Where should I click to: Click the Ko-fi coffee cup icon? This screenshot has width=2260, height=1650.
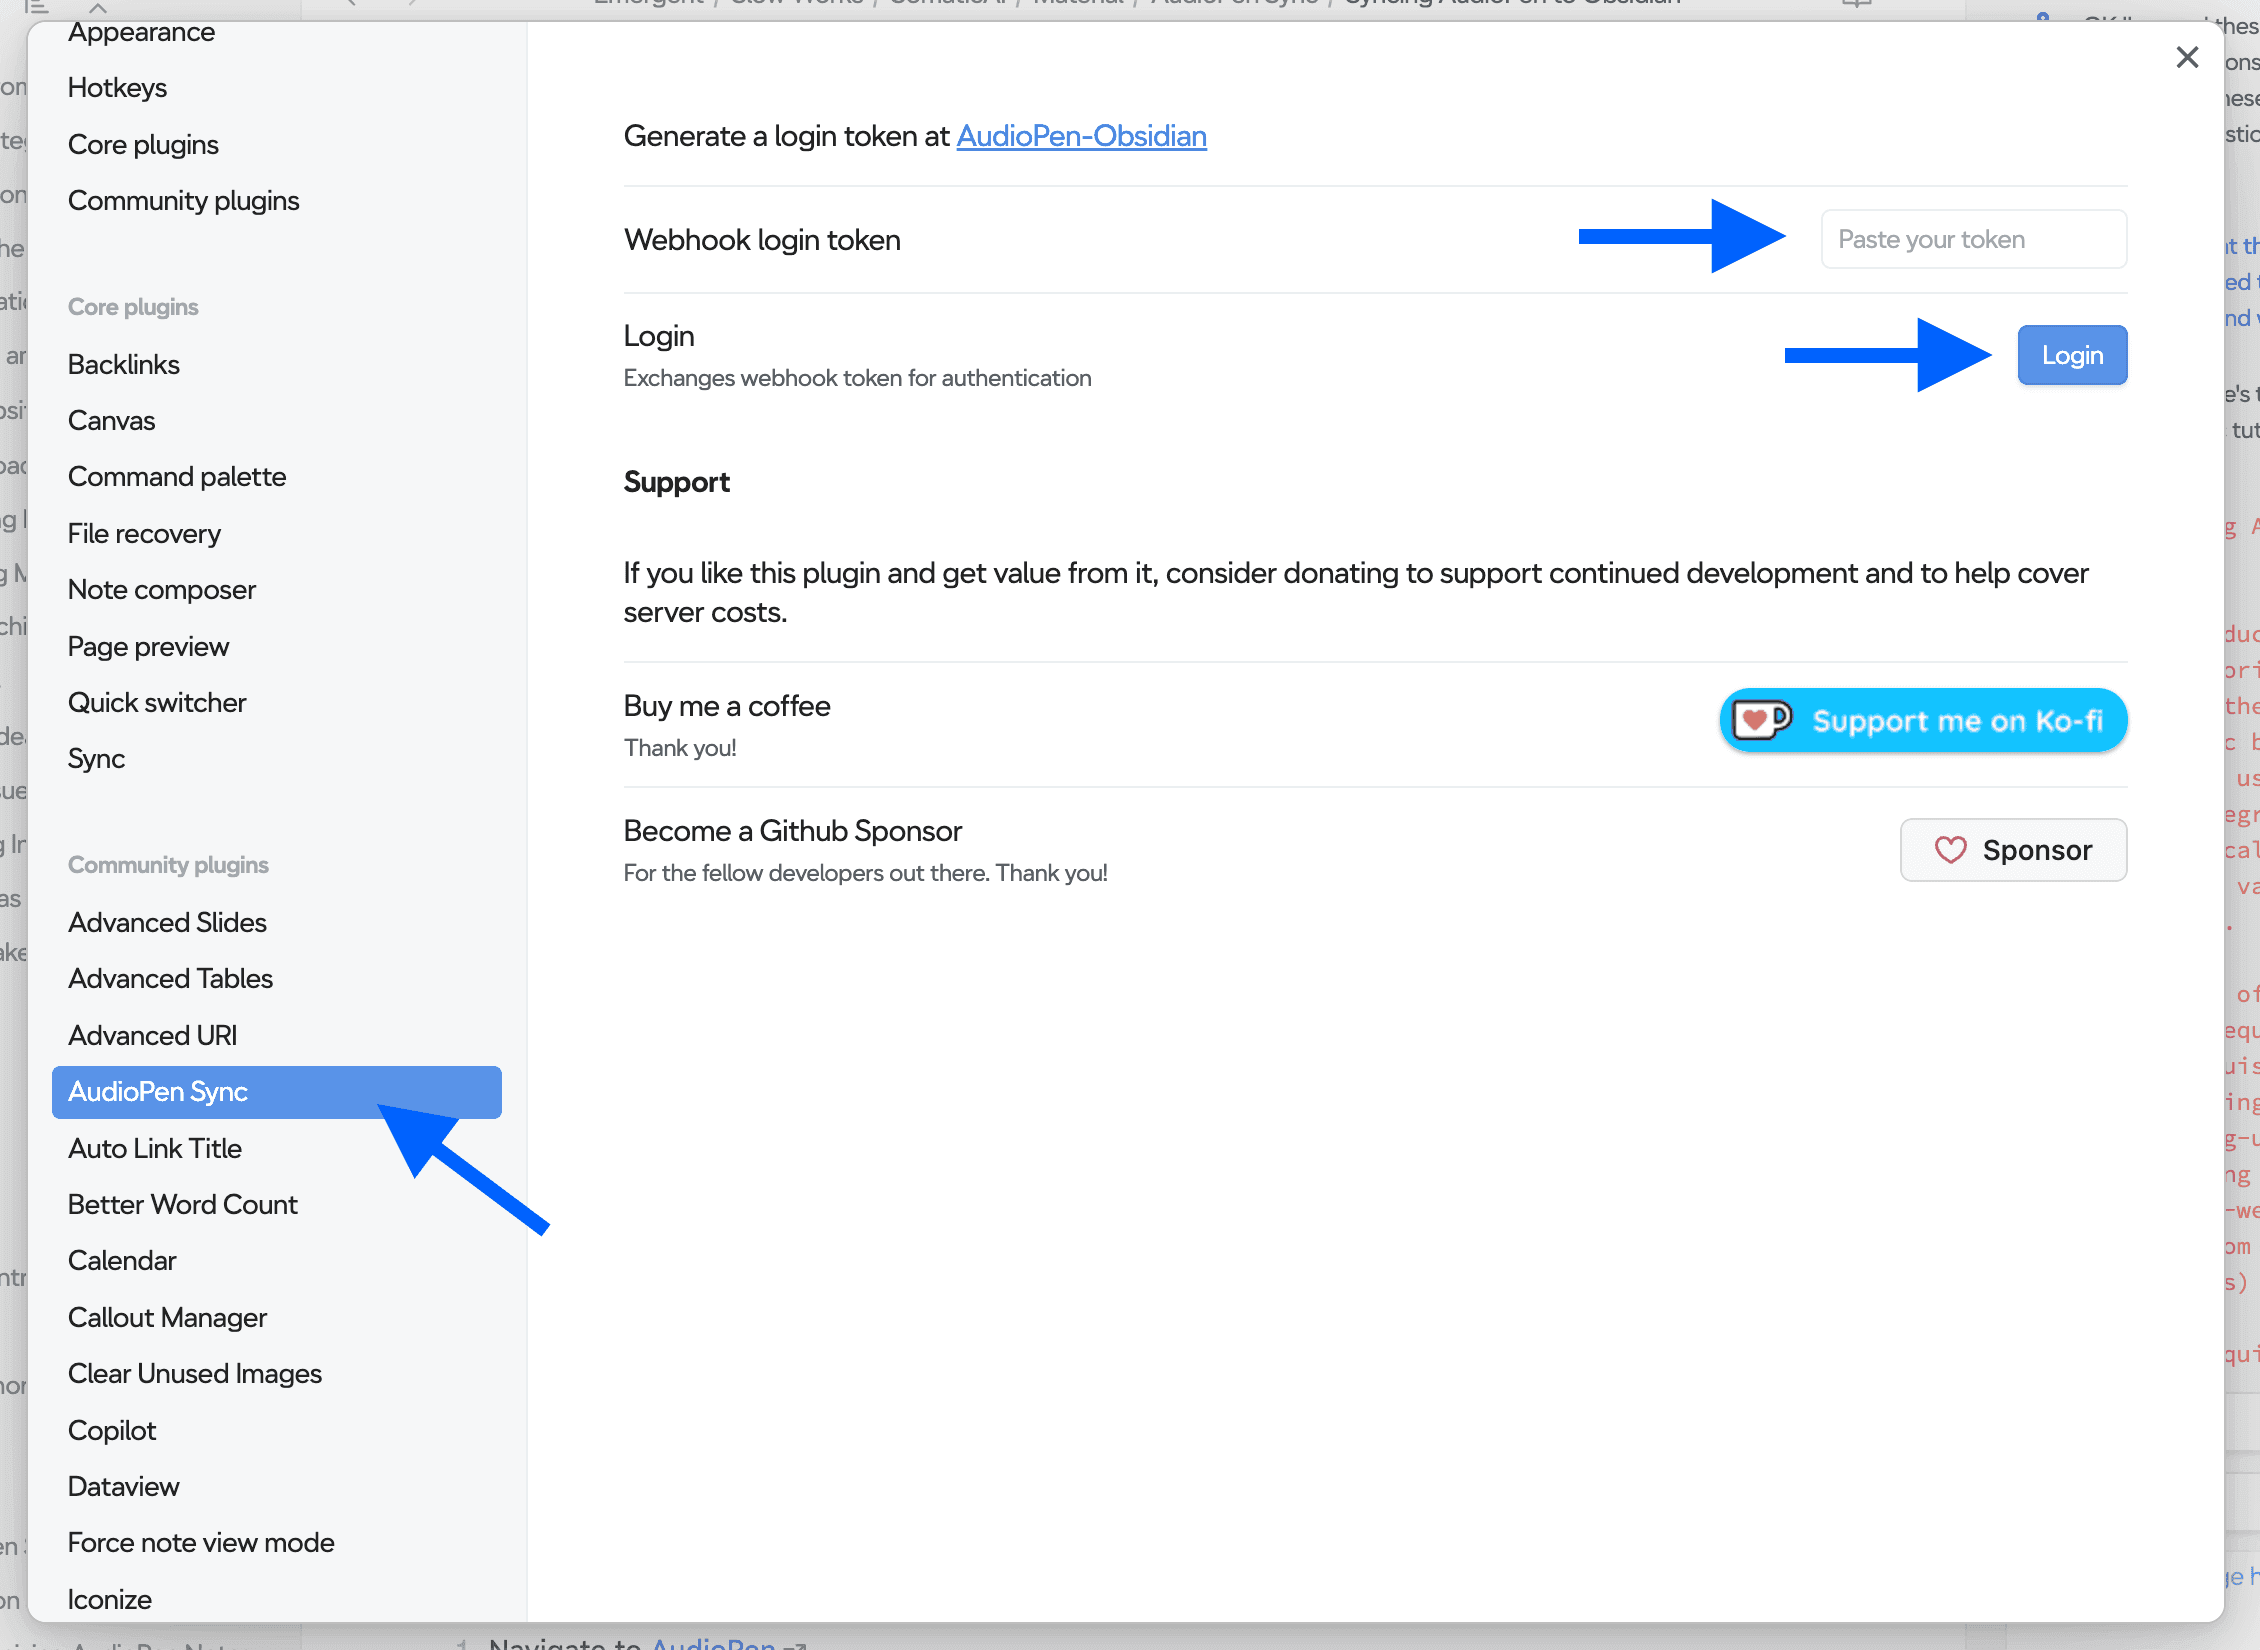point(1761,720)
